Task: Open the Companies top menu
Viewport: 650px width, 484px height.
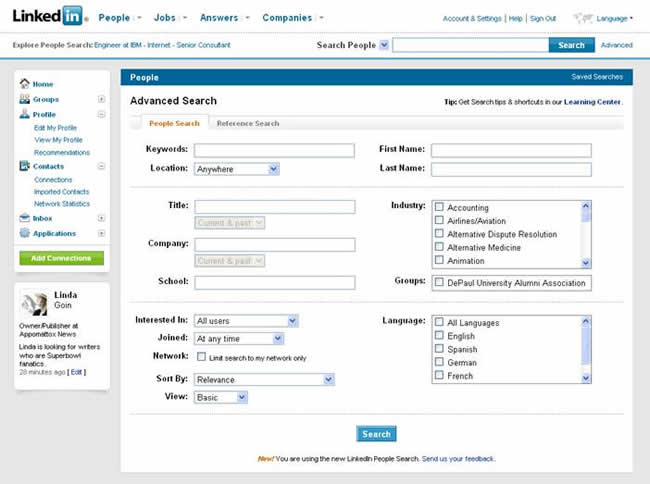Action: [x=287, y=18]
